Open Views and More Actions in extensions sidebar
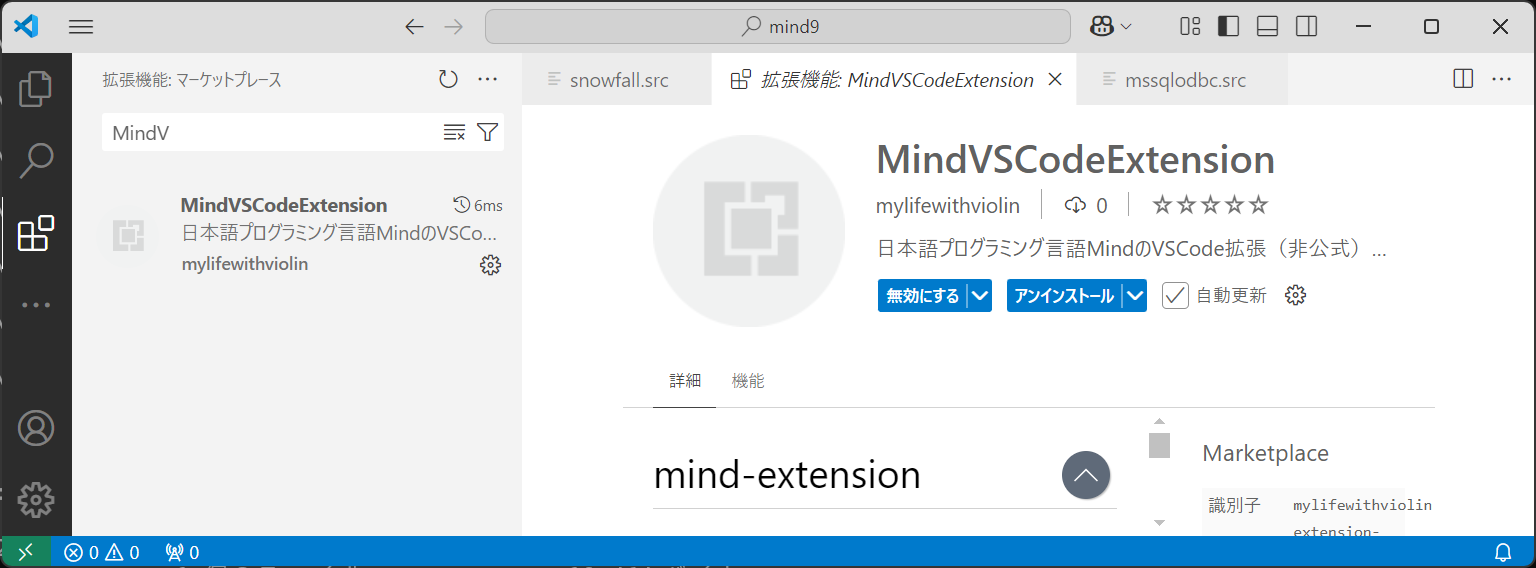Image resolution: width=1536 pixels, height=568 pixels. (487, 79)
